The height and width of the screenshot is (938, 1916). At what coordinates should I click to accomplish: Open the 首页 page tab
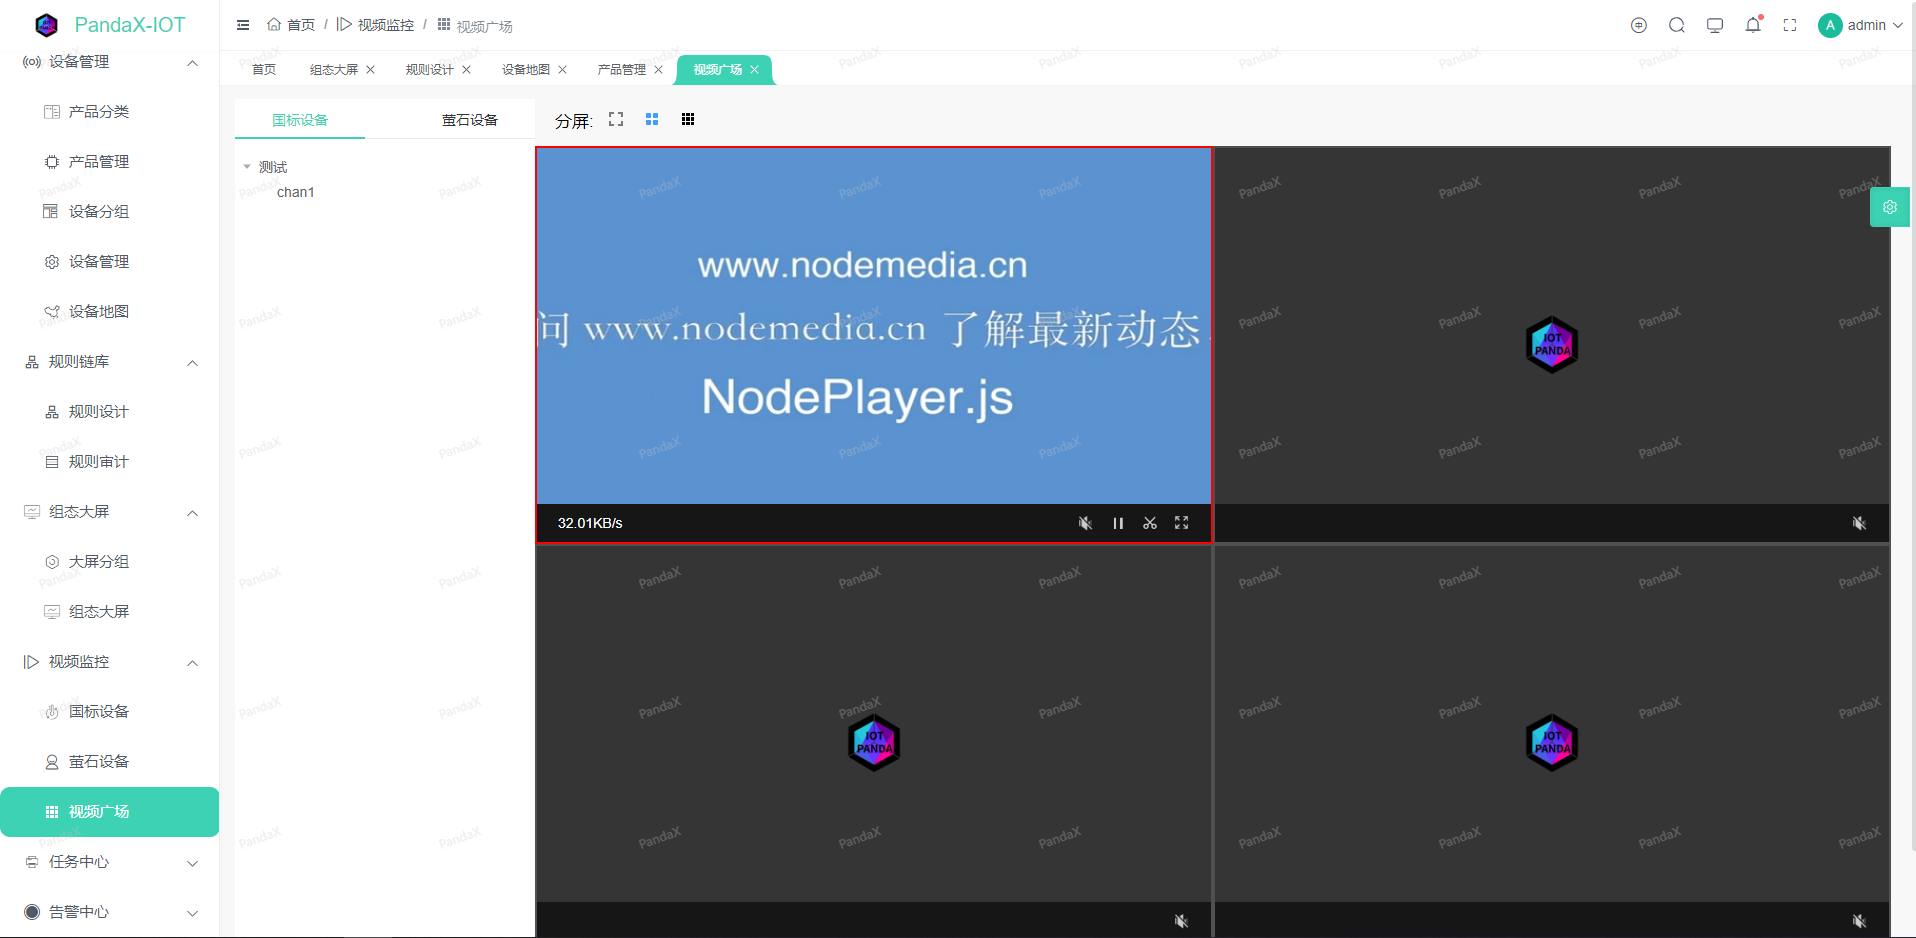[264, 69]
